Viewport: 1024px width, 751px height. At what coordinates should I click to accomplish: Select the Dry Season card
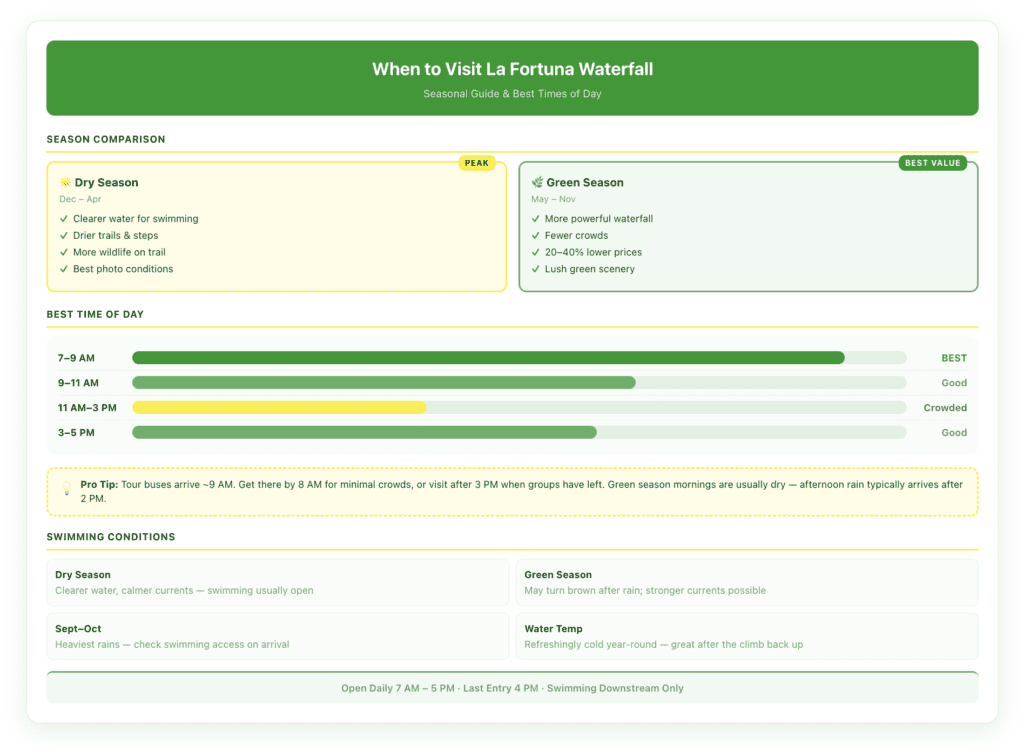277,225
